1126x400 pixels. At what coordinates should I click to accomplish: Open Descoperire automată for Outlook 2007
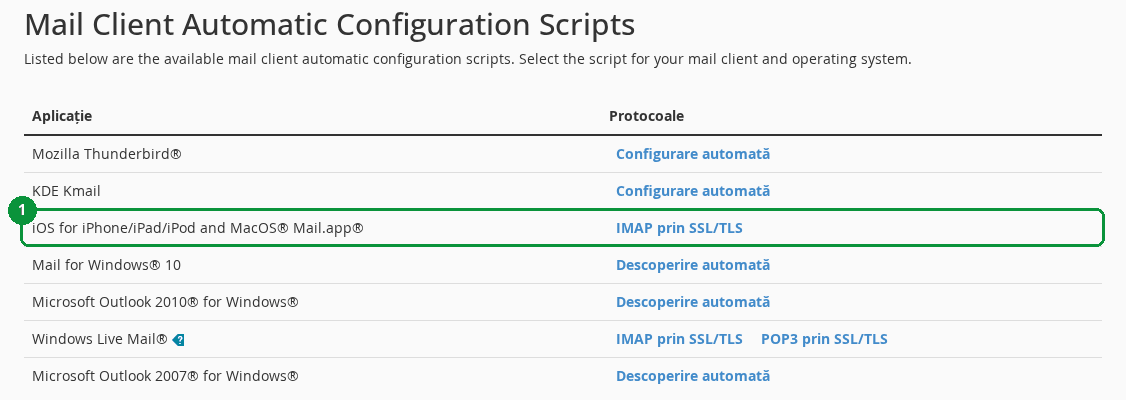(692, 376)
